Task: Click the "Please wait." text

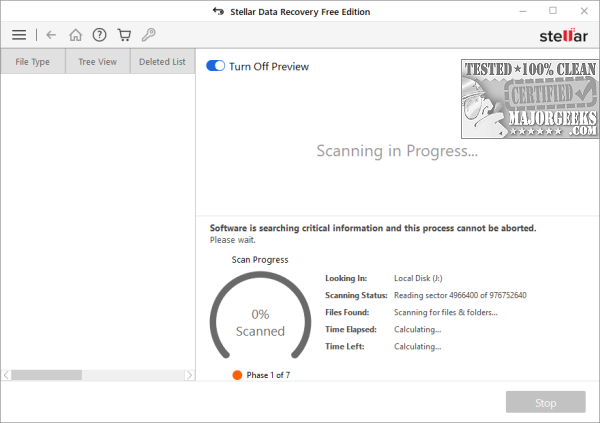Action: click(232, 240)
